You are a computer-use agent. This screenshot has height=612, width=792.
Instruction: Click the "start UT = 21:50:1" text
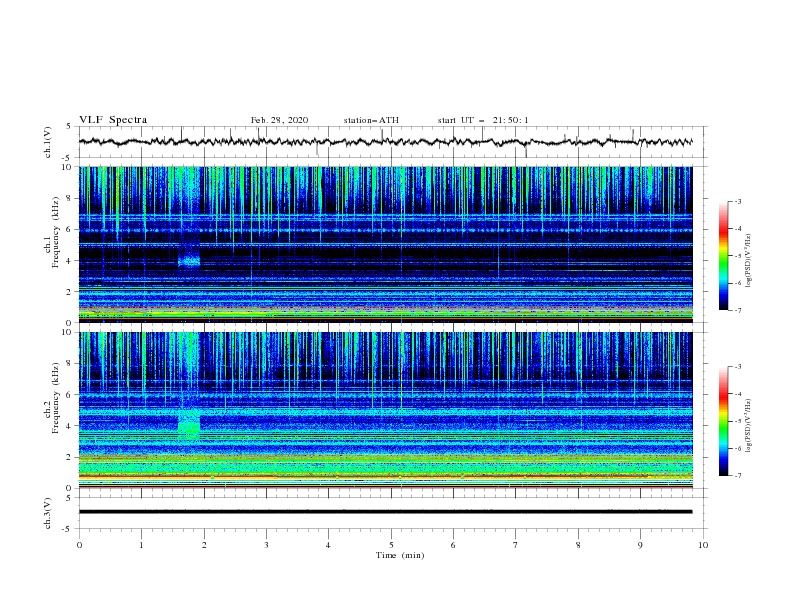pyautogui.click(x=483, y=120)
